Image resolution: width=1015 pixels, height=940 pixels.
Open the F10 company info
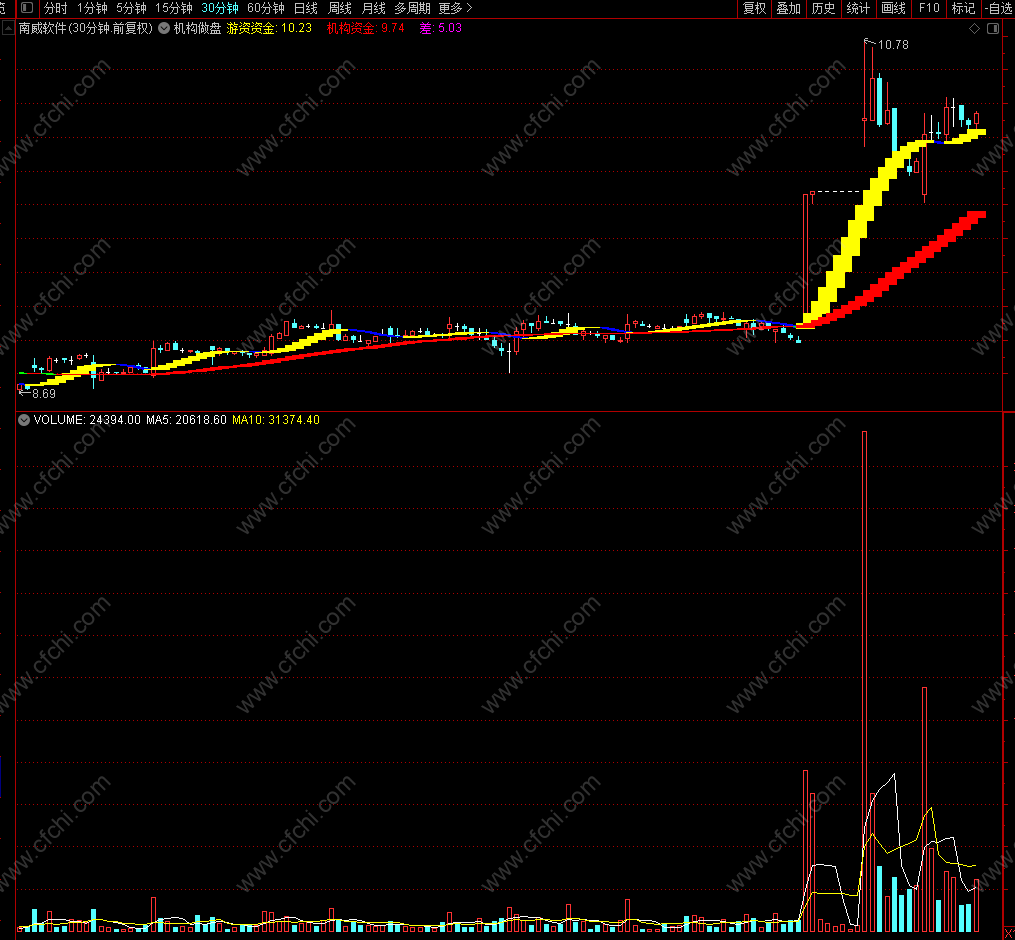pos(929,8)
